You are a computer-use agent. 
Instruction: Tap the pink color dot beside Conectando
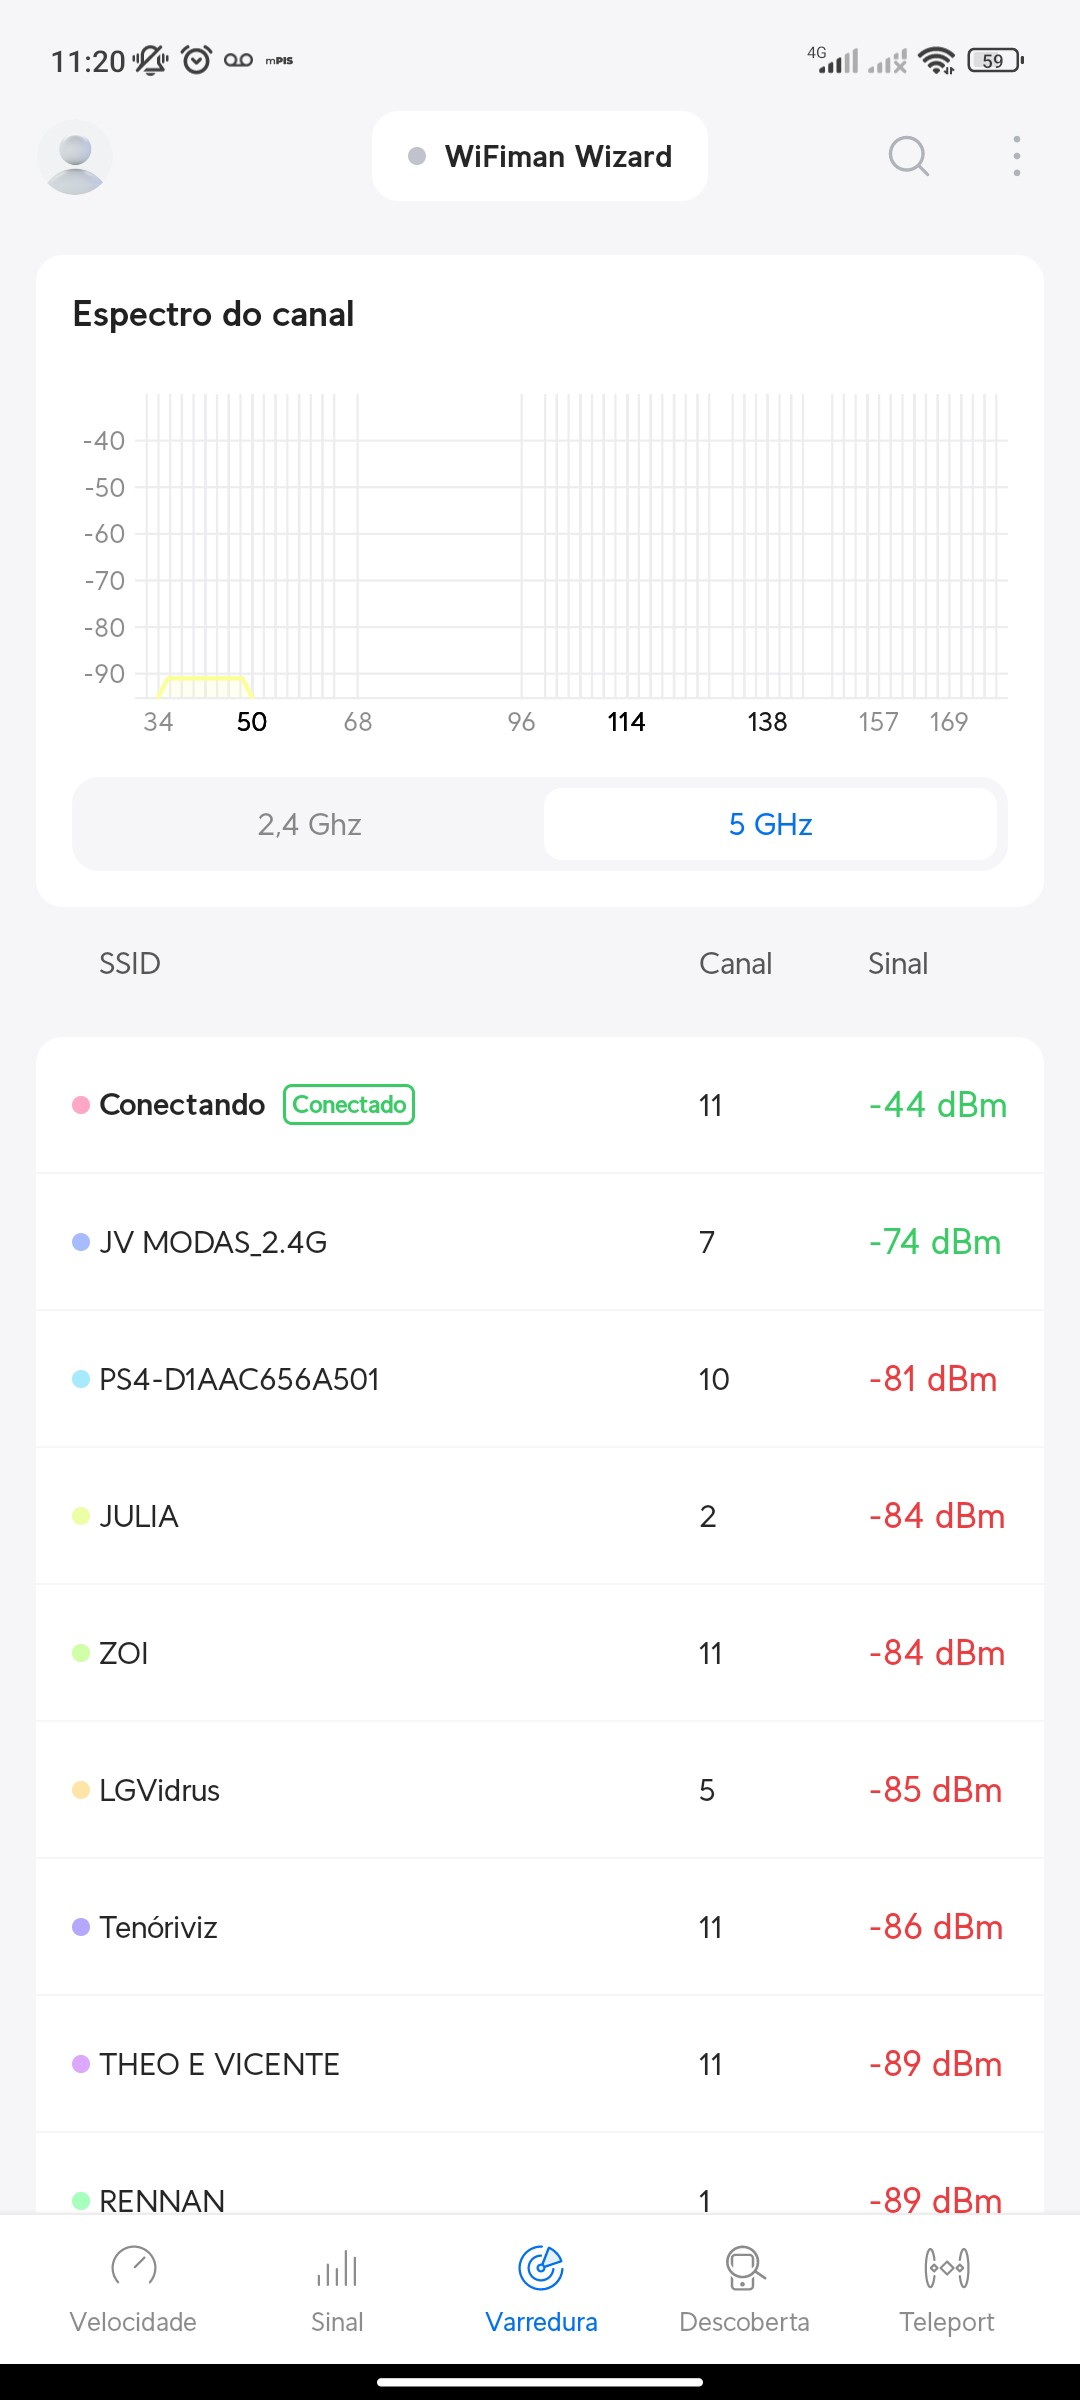tap(81, 1105)
